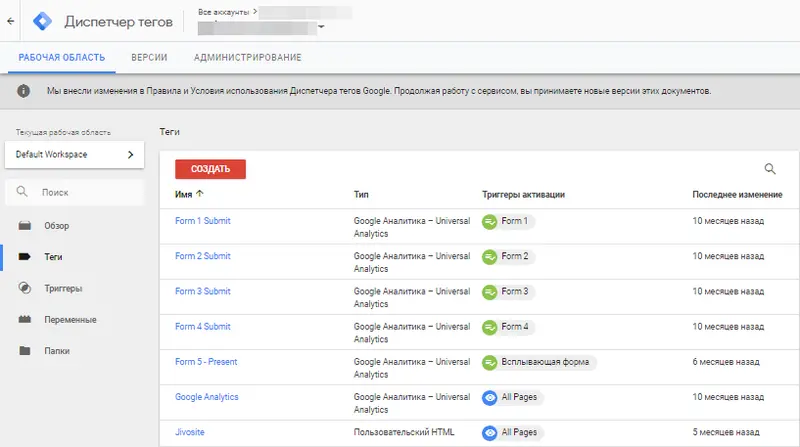Sort by Имя column arrow

199,193
